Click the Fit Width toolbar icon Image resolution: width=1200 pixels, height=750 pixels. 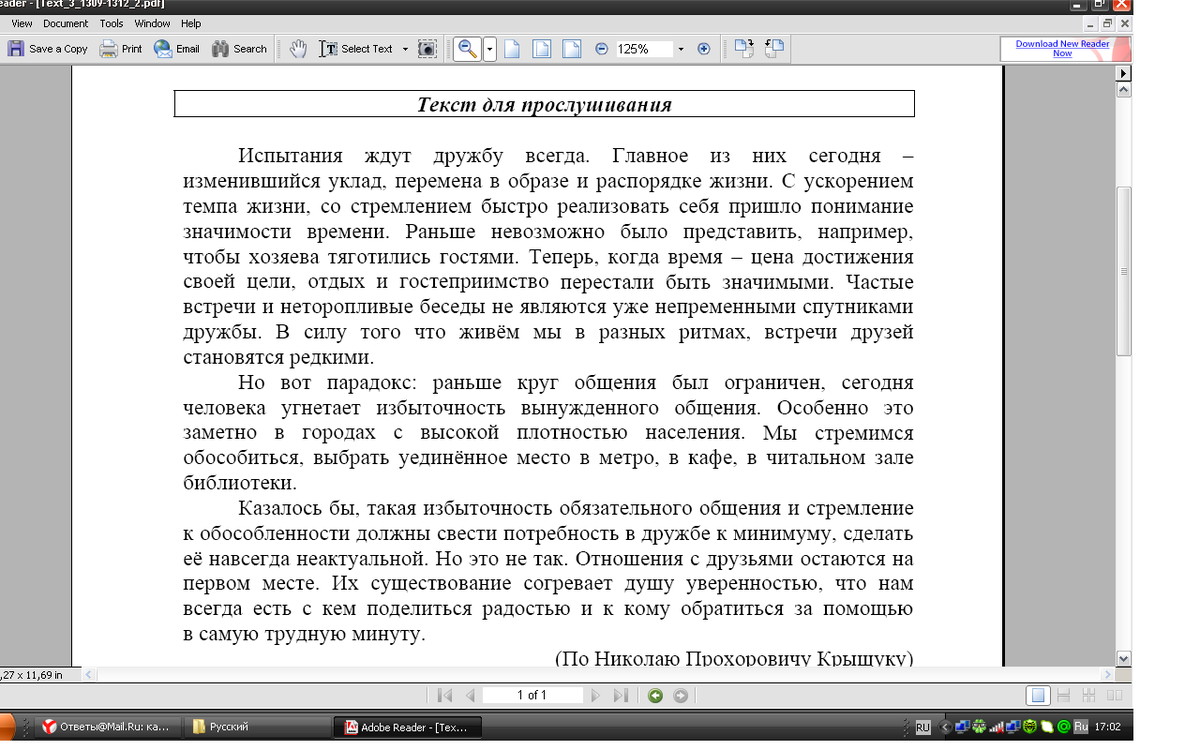pos(571,48)
